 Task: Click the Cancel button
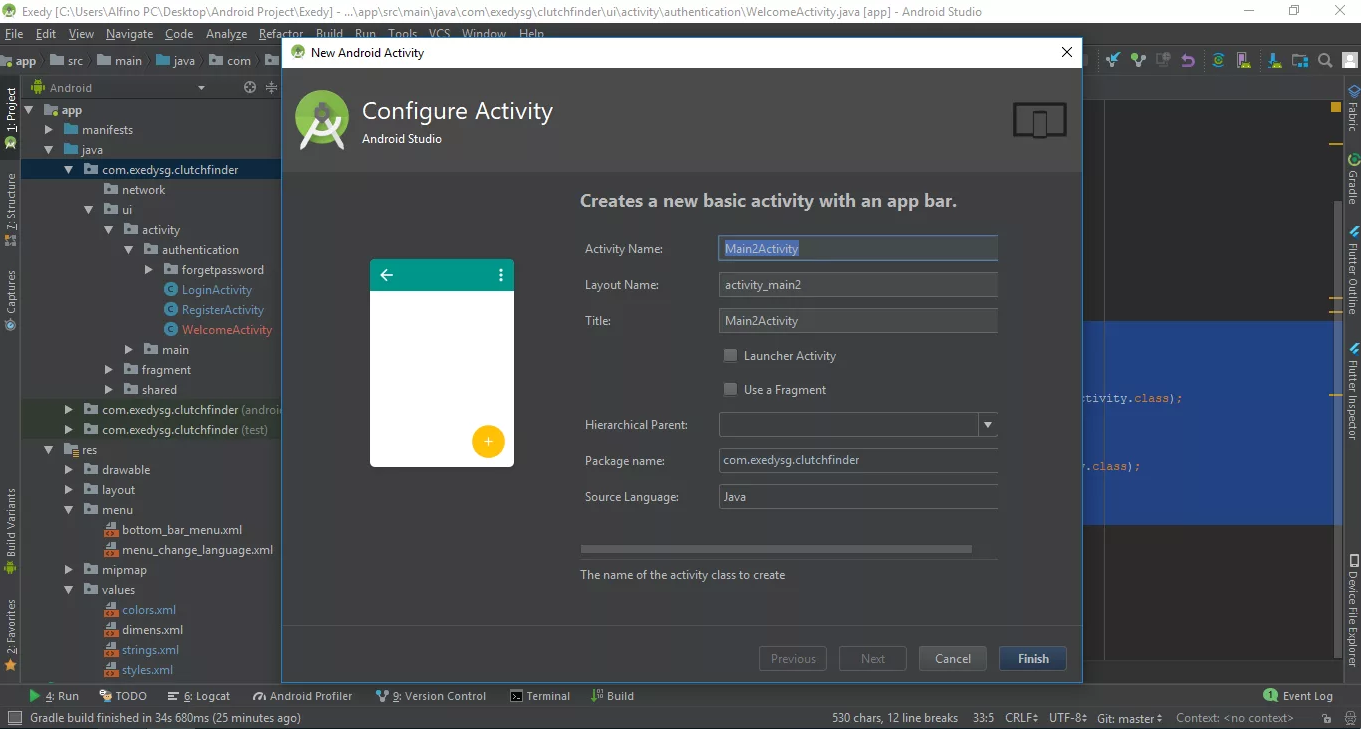click(952, 658)
